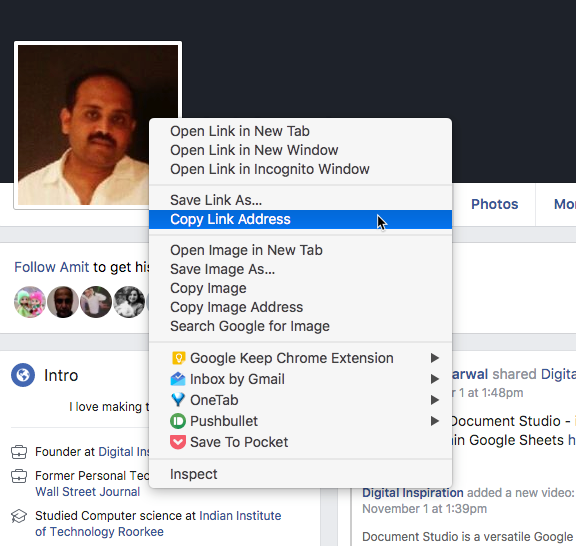The height and width of the screenshot is (546, 576).
Task: Expand the OneTab submenu arrow
Action: 435,400
